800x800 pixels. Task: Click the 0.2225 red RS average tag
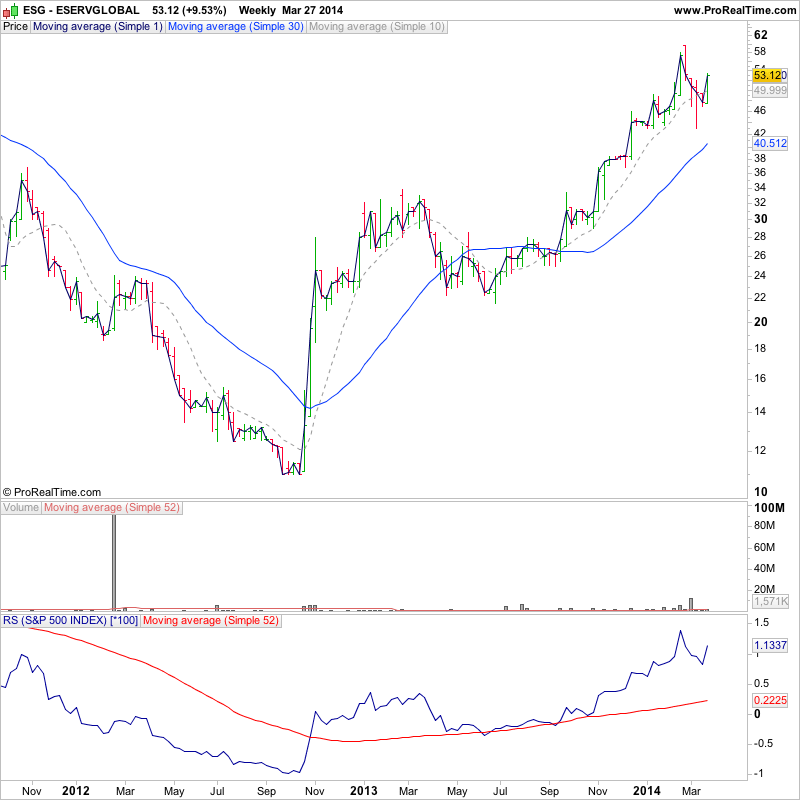[x=770, y=700]
